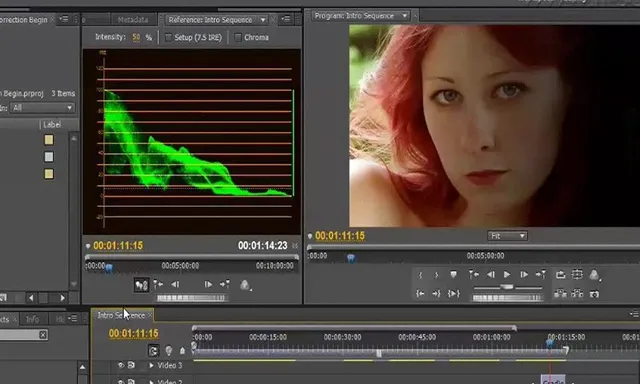Click the light blue label swatch
This screenshot has width=640, height=384.
click(x=49, y=157)
